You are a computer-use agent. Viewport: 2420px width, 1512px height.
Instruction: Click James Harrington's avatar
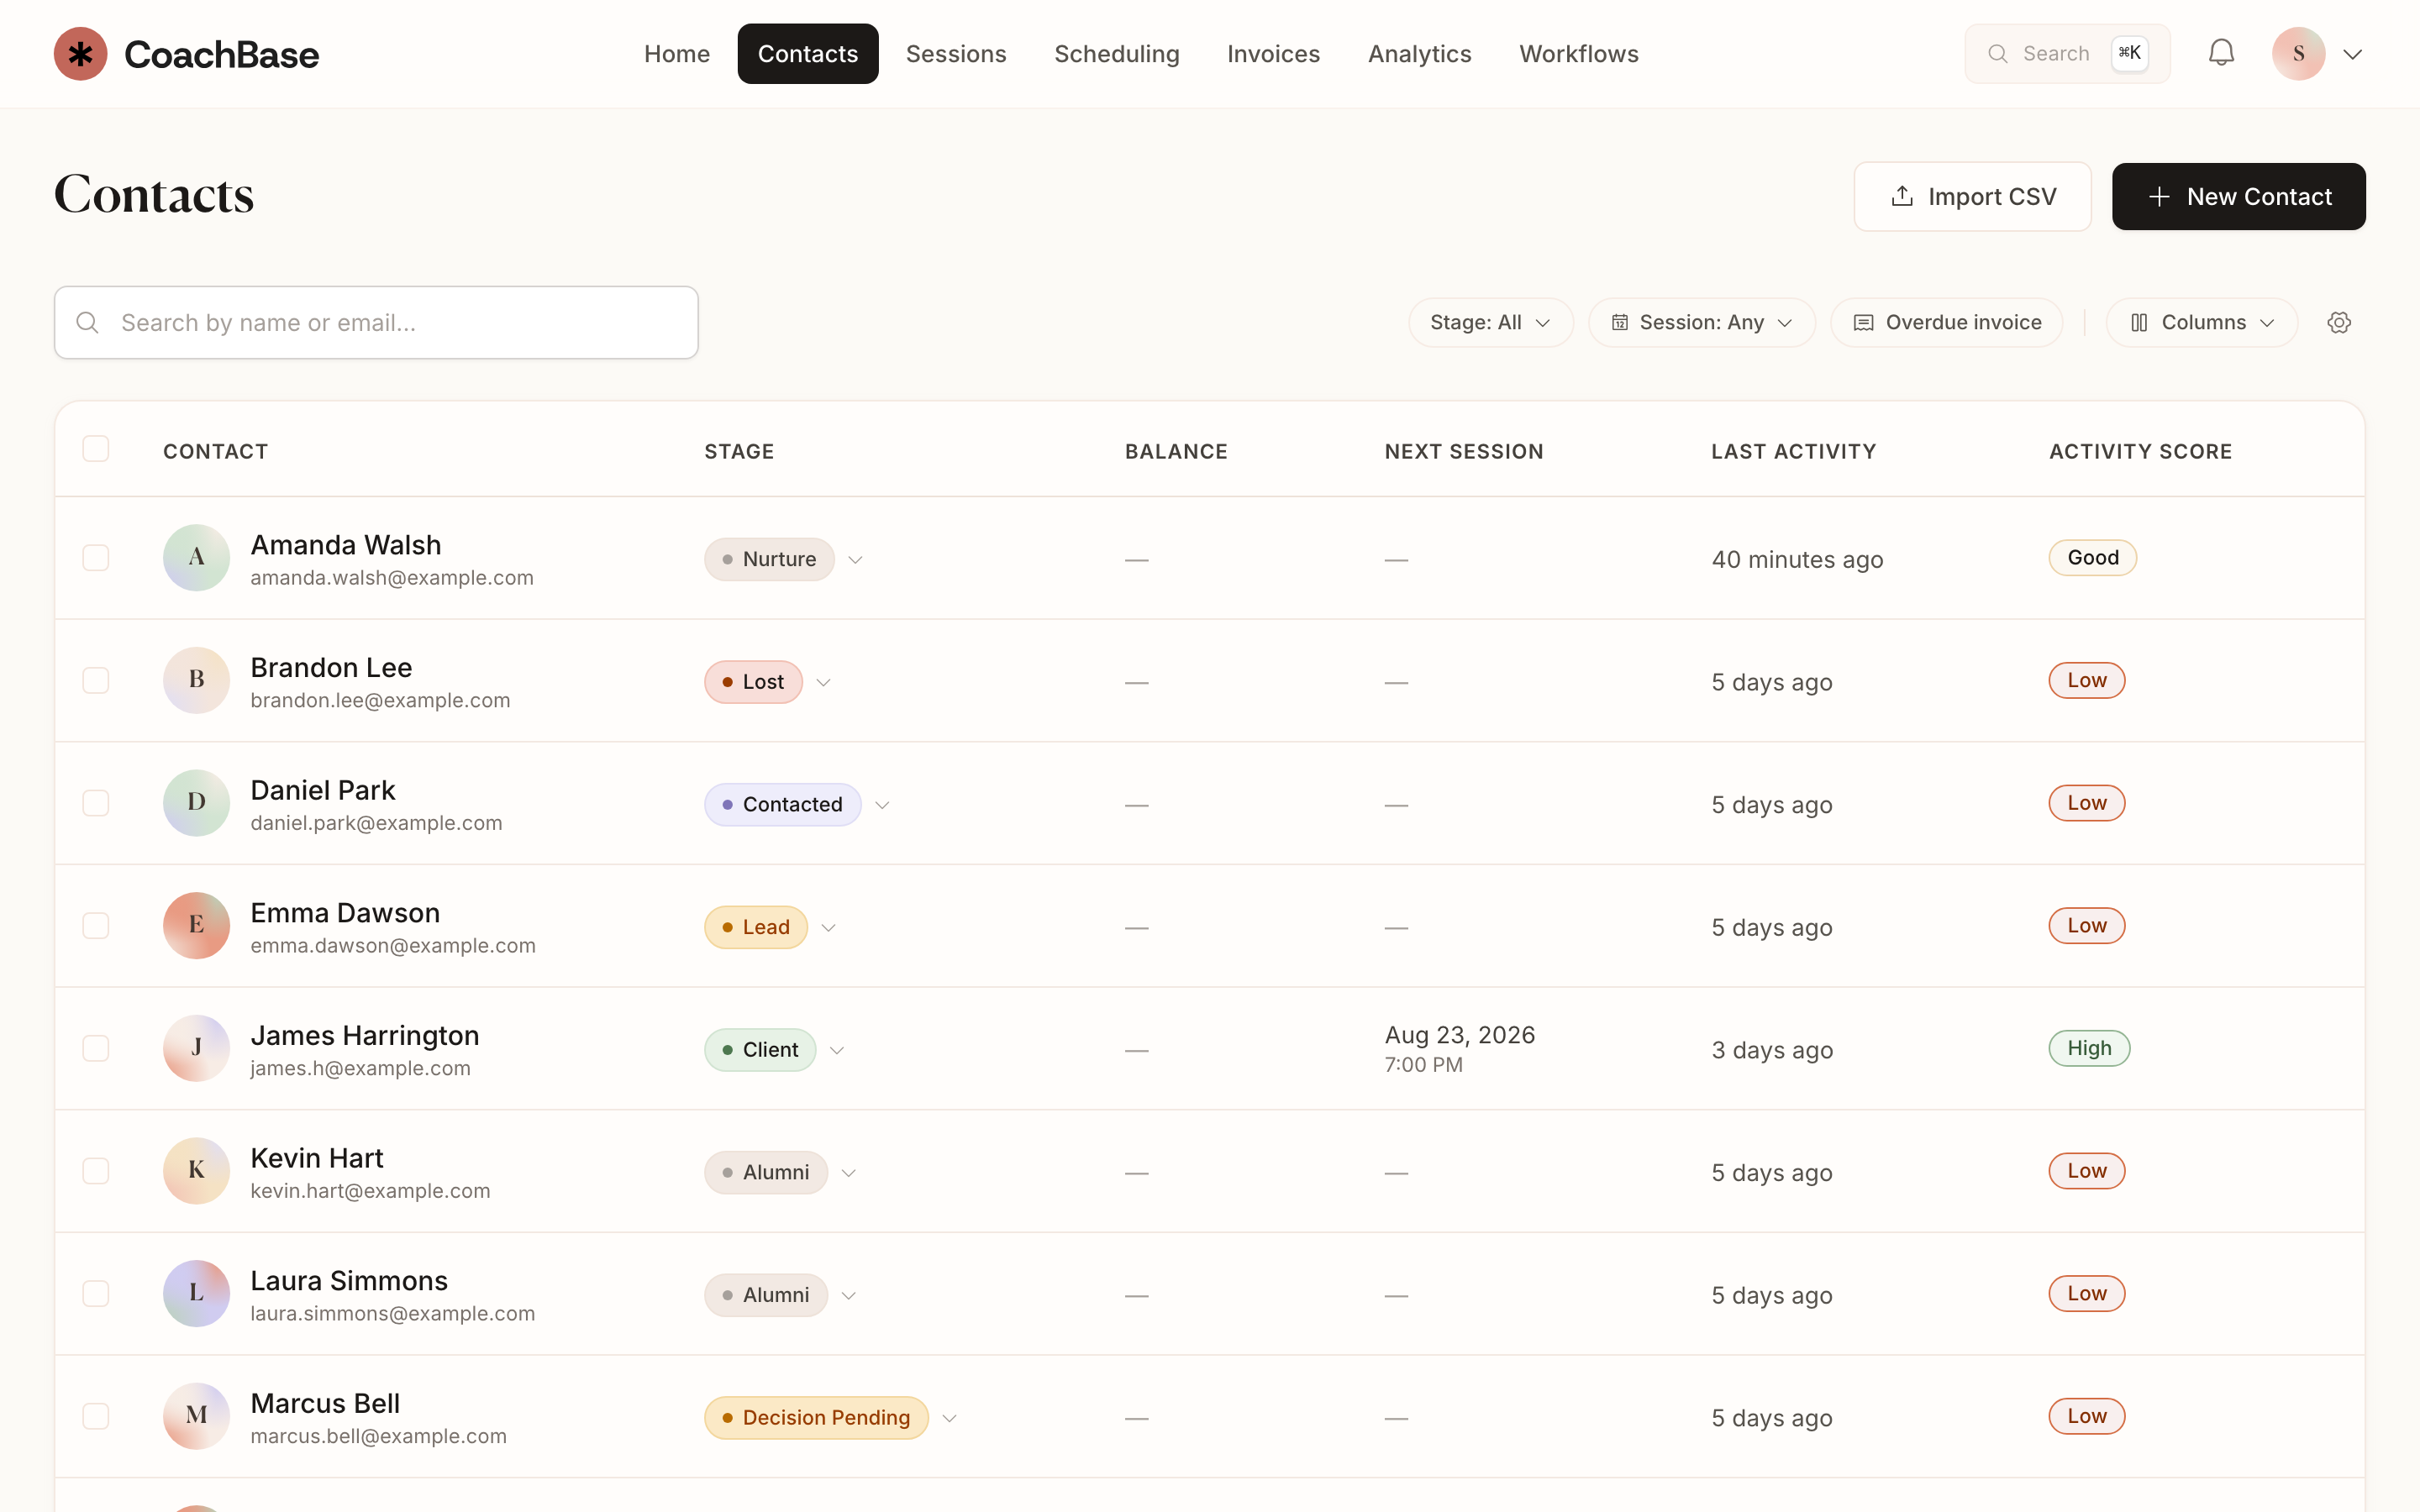(x=197, y=1048)
